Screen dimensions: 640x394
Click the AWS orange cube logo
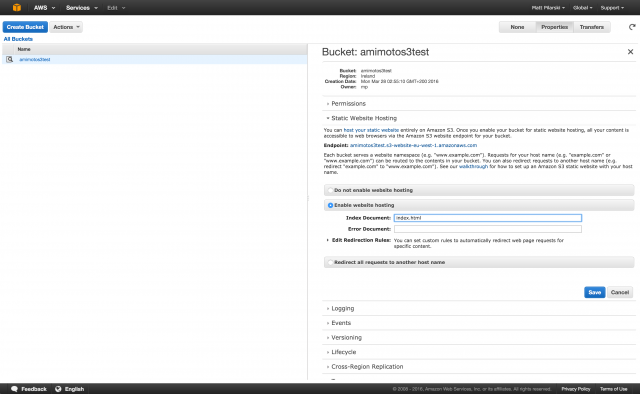pyautogui.click(x=17, y=7)
